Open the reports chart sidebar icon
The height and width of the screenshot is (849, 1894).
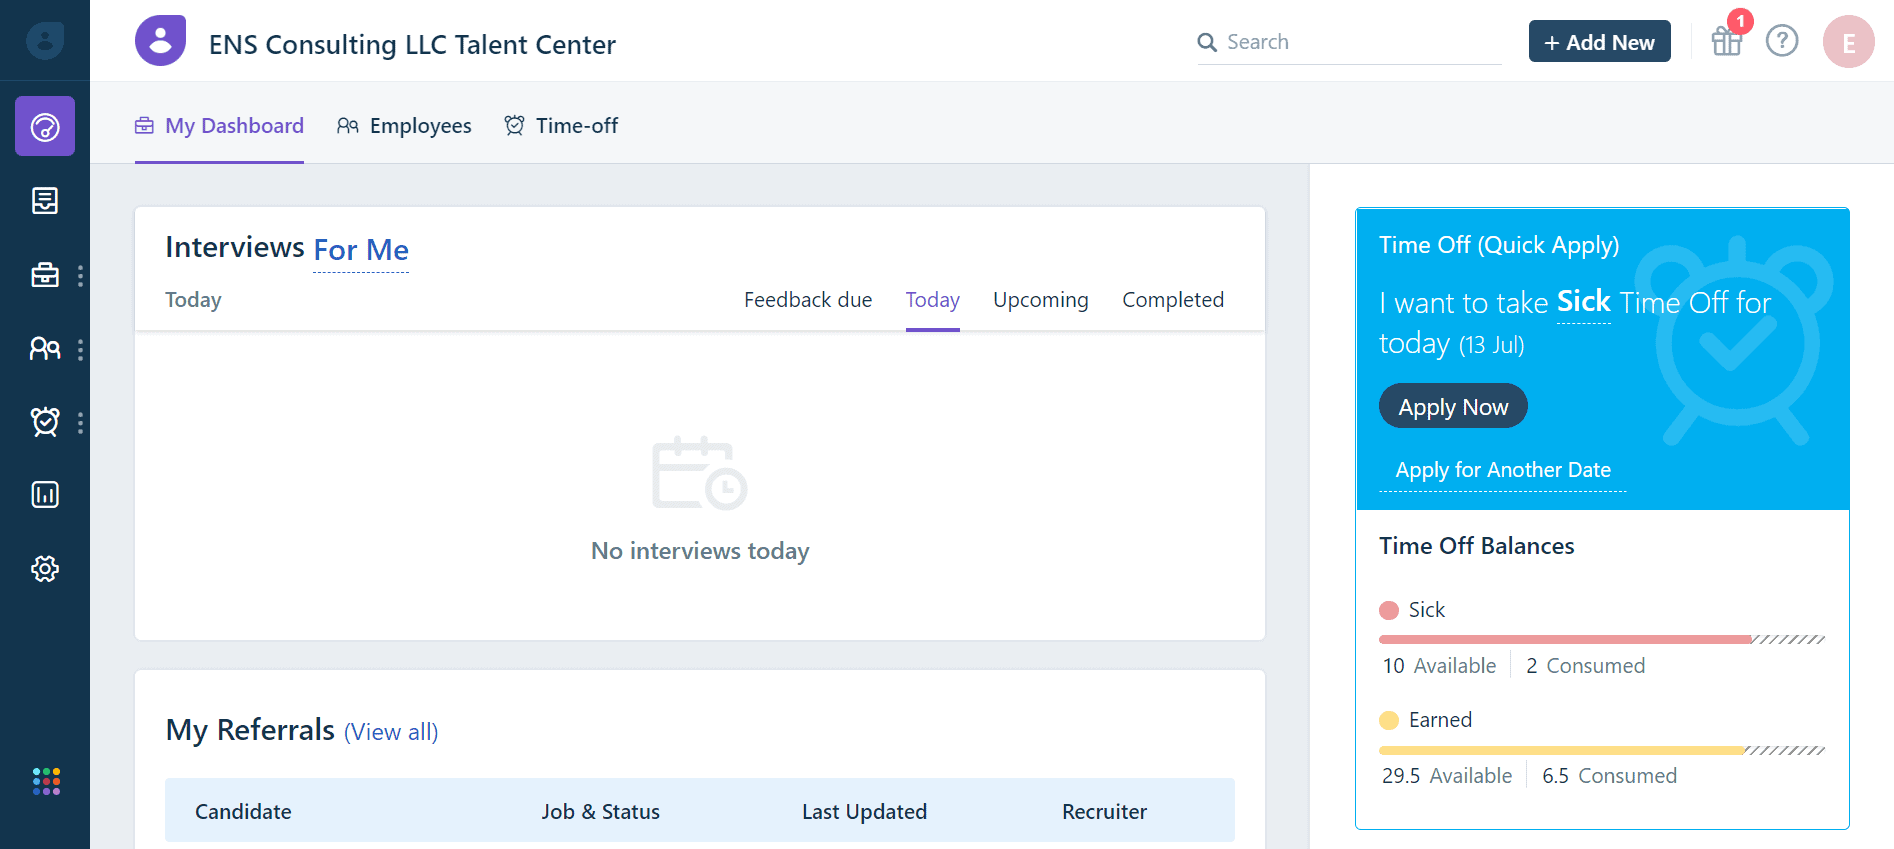click(x=45, y=495)
